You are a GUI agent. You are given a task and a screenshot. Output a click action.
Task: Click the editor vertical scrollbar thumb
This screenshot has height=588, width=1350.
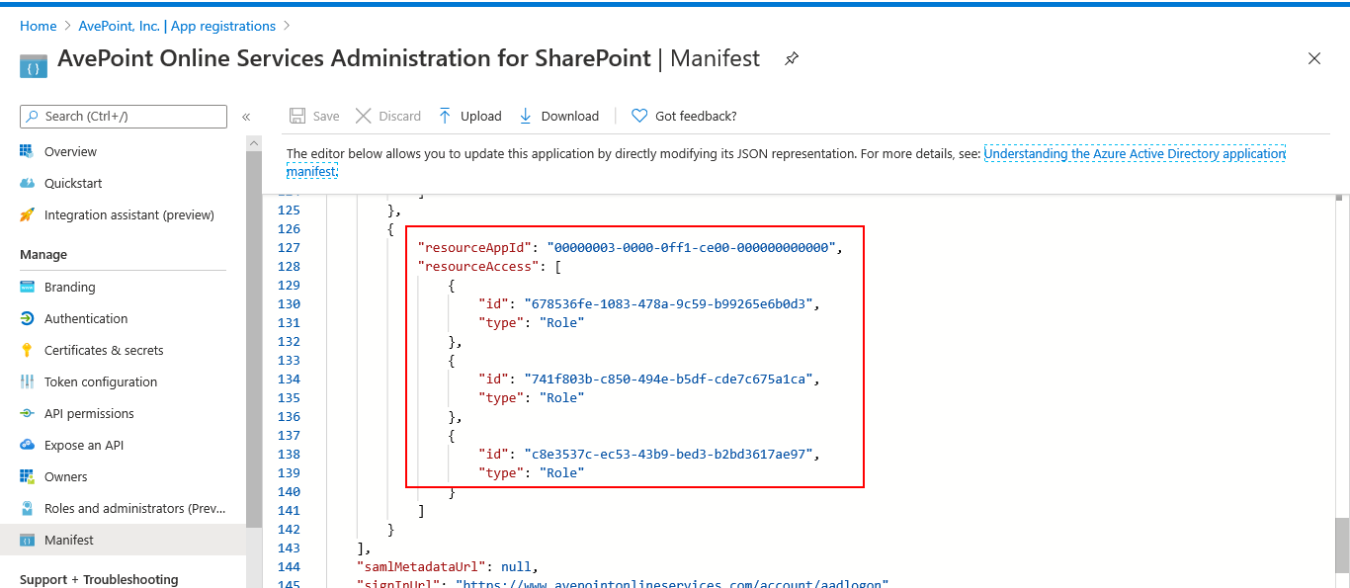click(x=1341, y=545)
